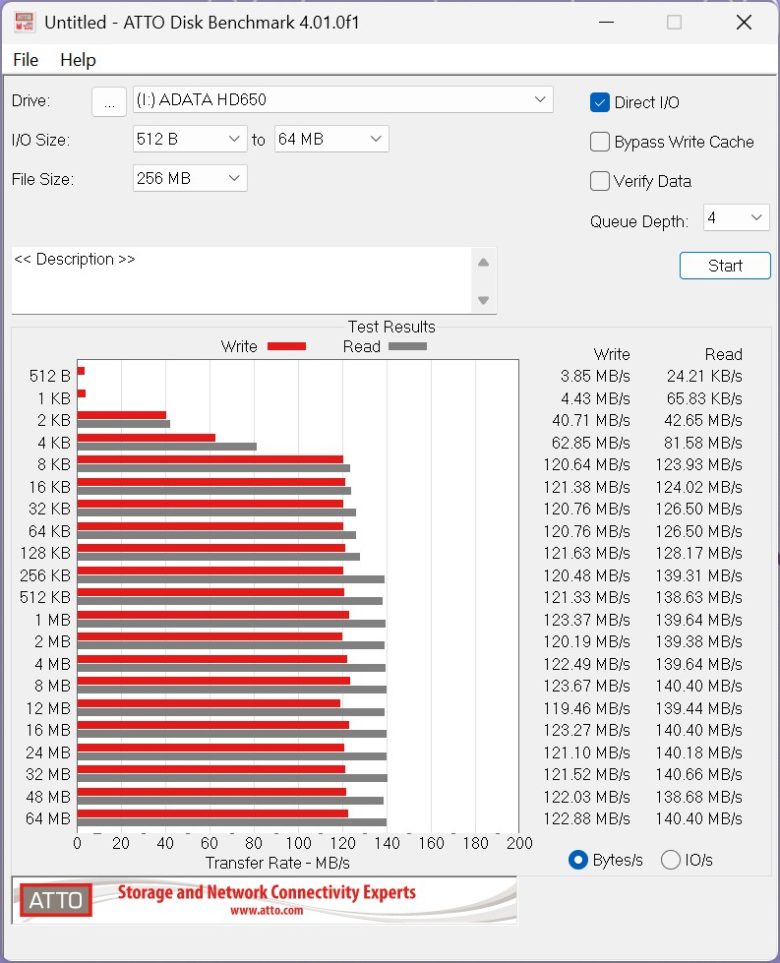This screenshot has height=963, width=780.
Task: Click the 4.43 MB/s write value
Action: point(595,399)
